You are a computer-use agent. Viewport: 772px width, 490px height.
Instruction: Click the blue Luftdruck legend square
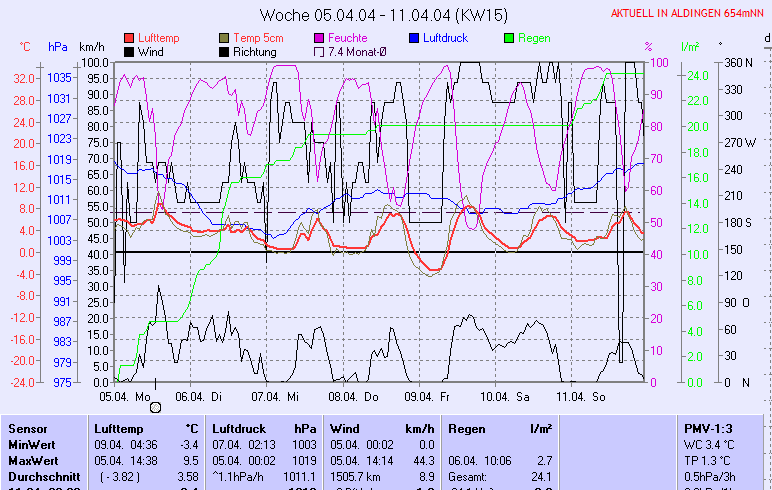coord(413,38)
